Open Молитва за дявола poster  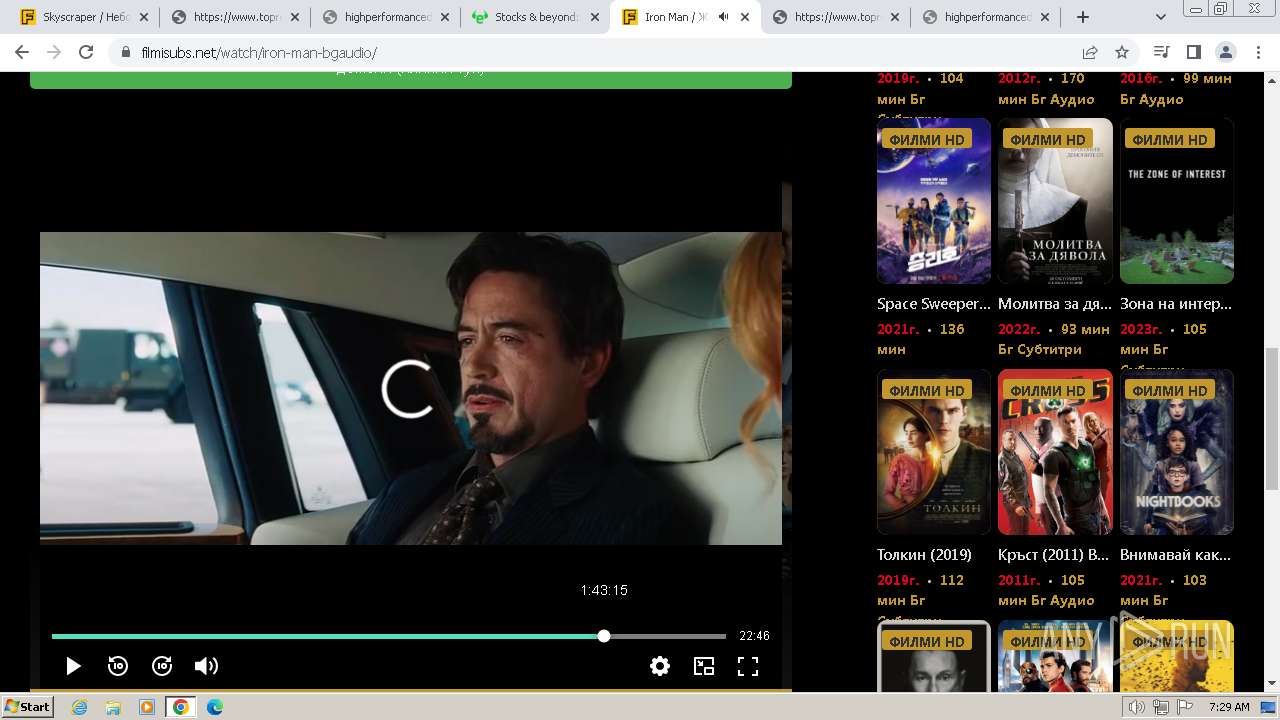[1055, 201]
